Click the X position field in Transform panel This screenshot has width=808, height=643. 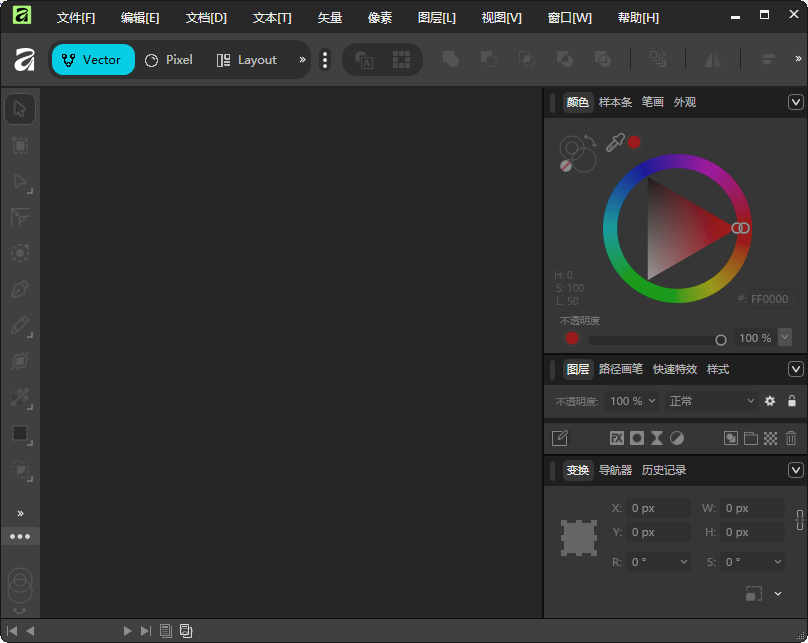tap(658, 508)
